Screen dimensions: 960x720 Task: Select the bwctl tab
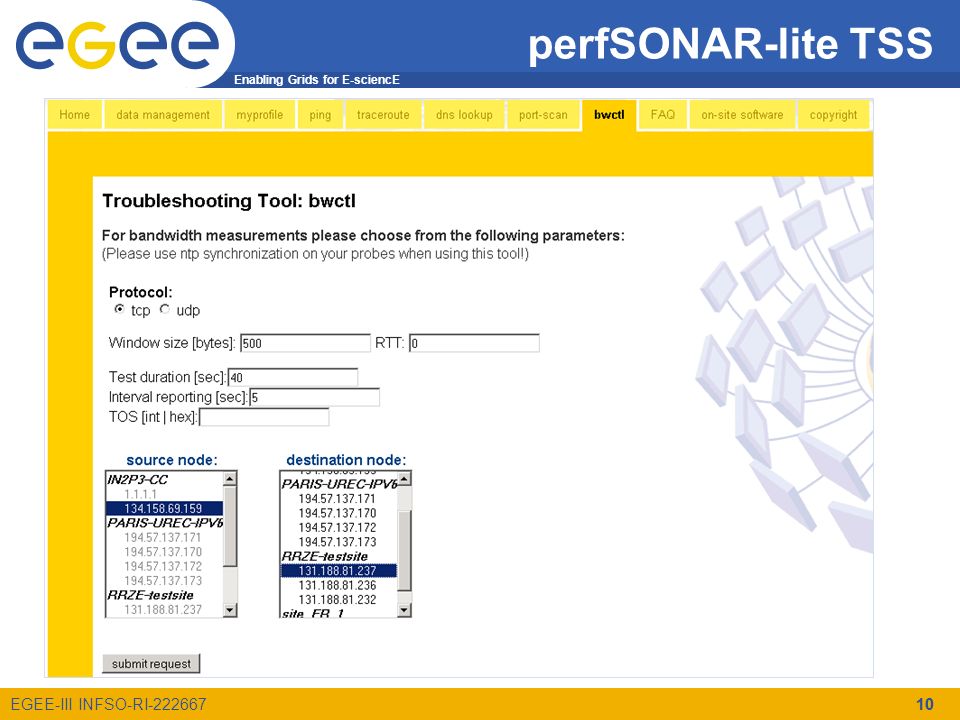tap(609, 115)
